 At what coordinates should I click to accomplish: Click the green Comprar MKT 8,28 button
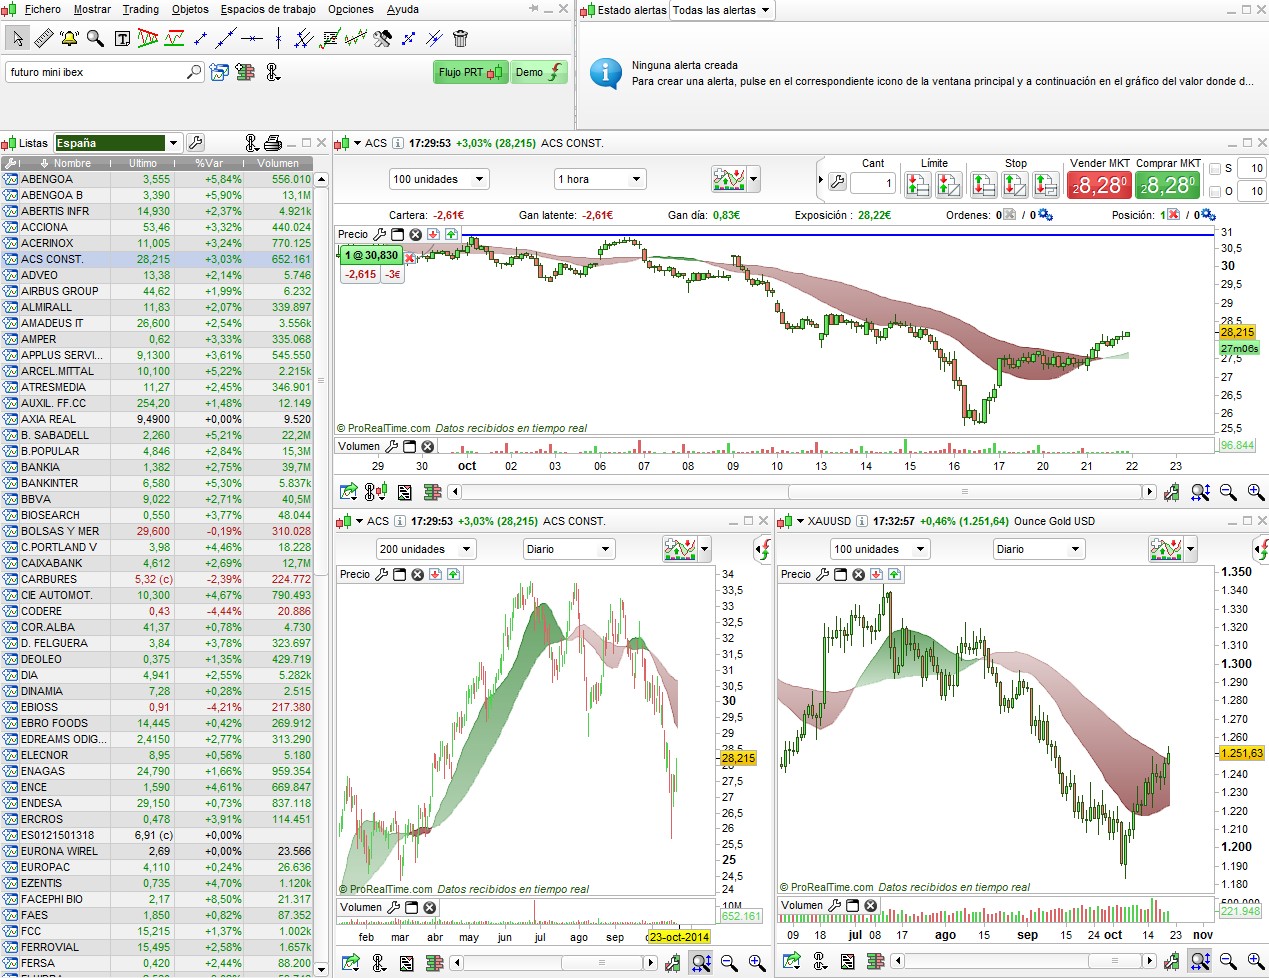1168,185
